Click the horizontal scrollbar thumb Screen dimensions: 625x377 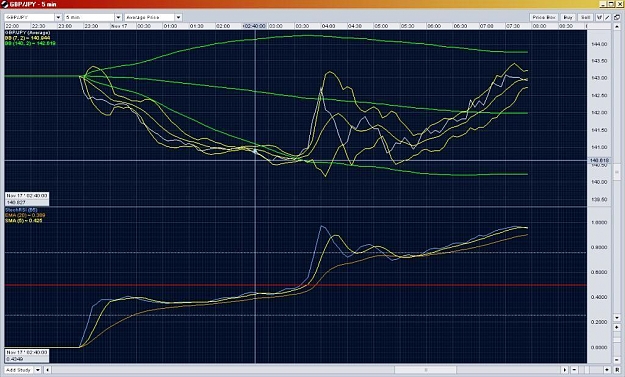(x=426, y=370)
